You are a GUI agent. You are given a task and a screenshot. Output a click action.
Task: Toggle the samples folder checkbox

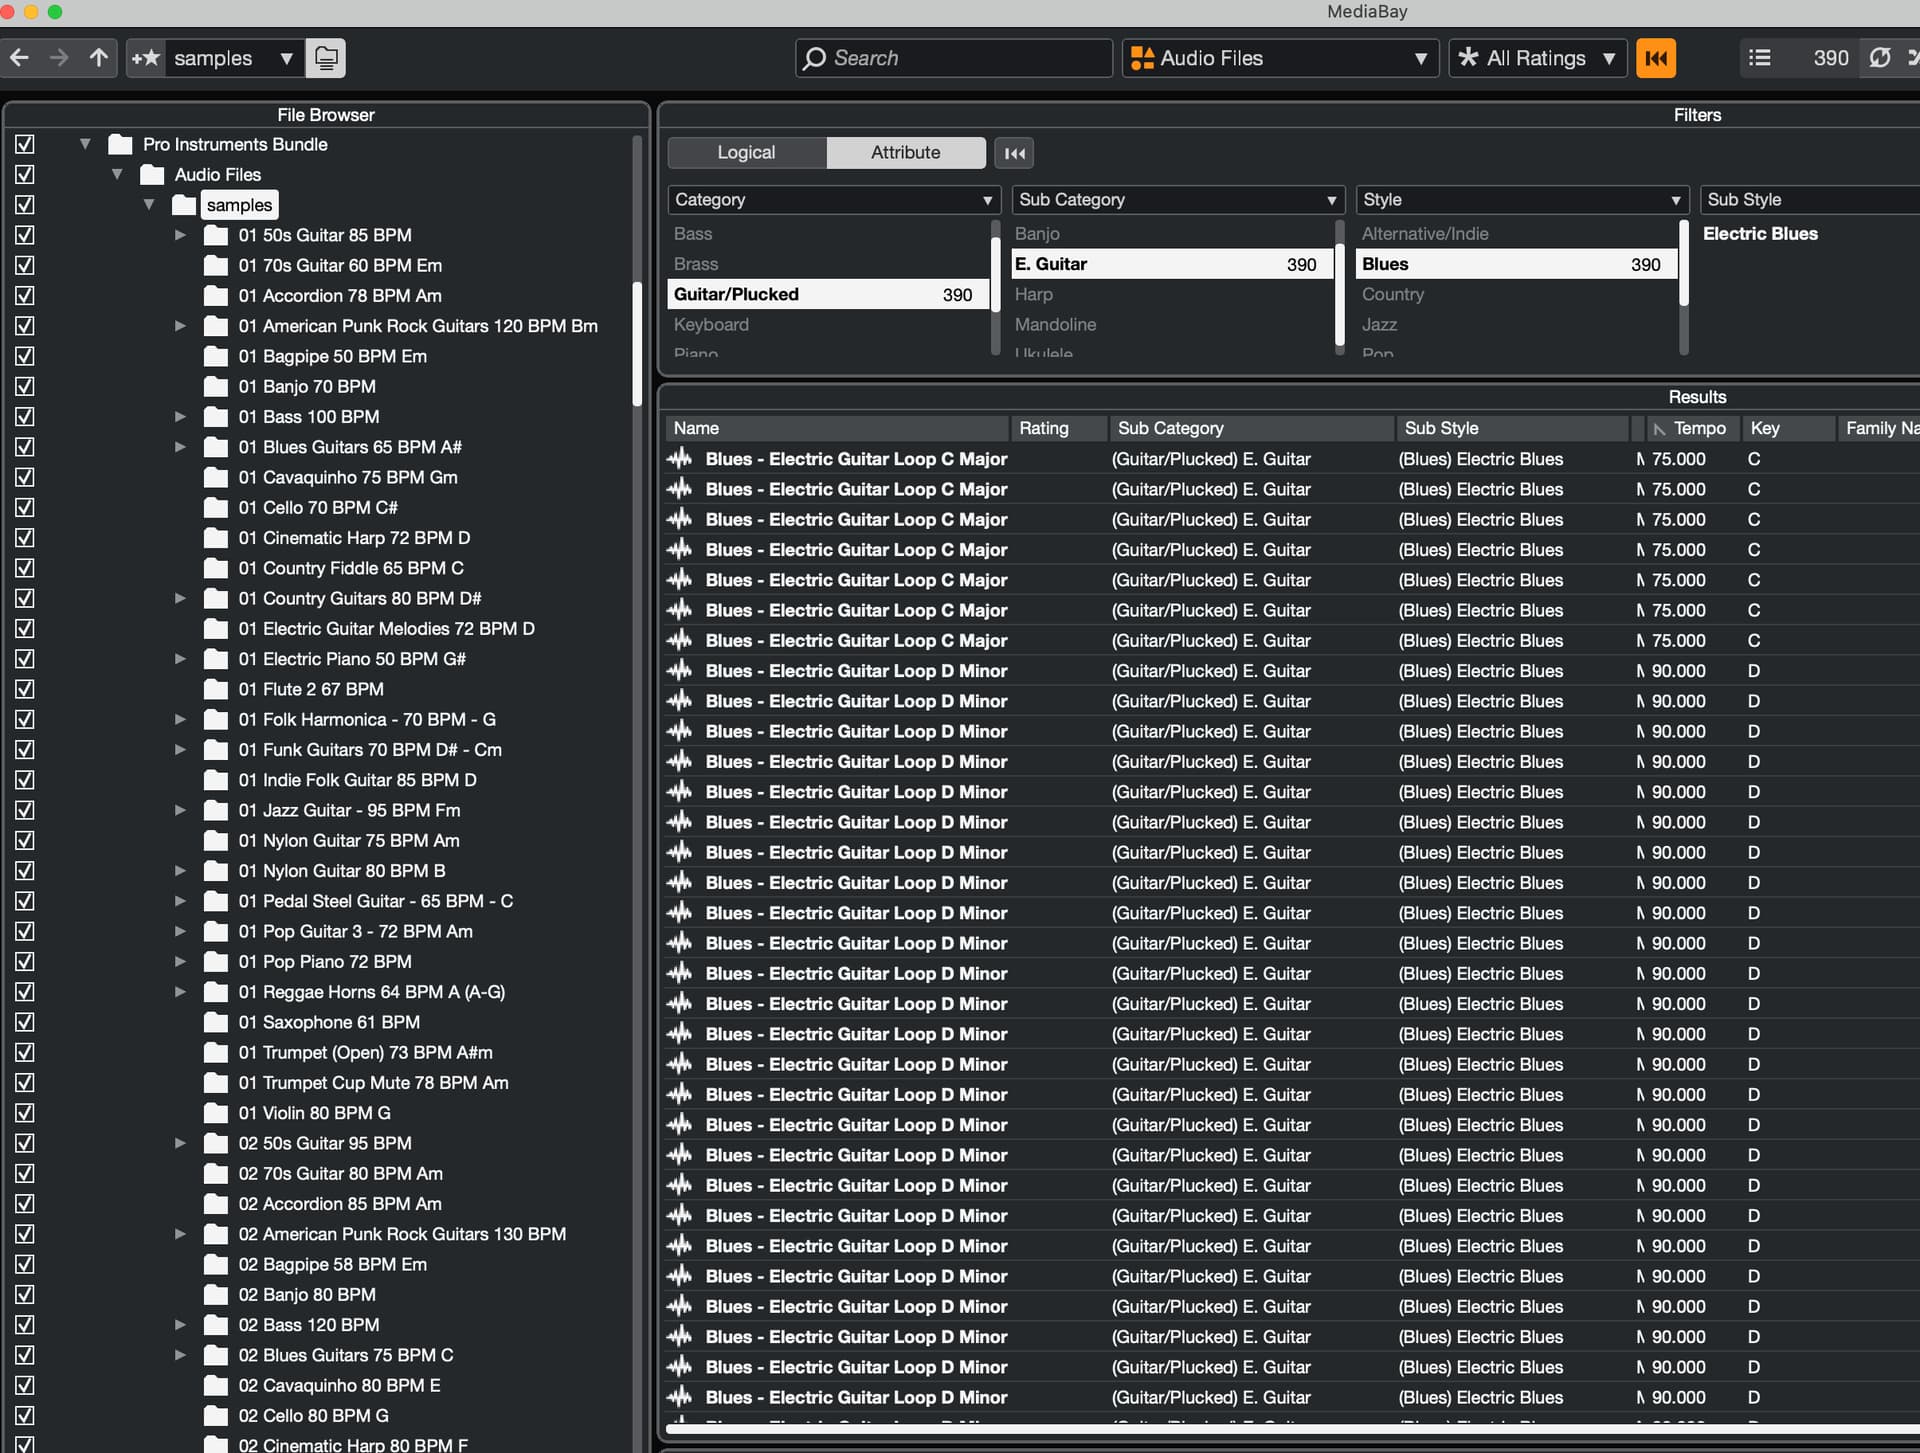(25, 205)
